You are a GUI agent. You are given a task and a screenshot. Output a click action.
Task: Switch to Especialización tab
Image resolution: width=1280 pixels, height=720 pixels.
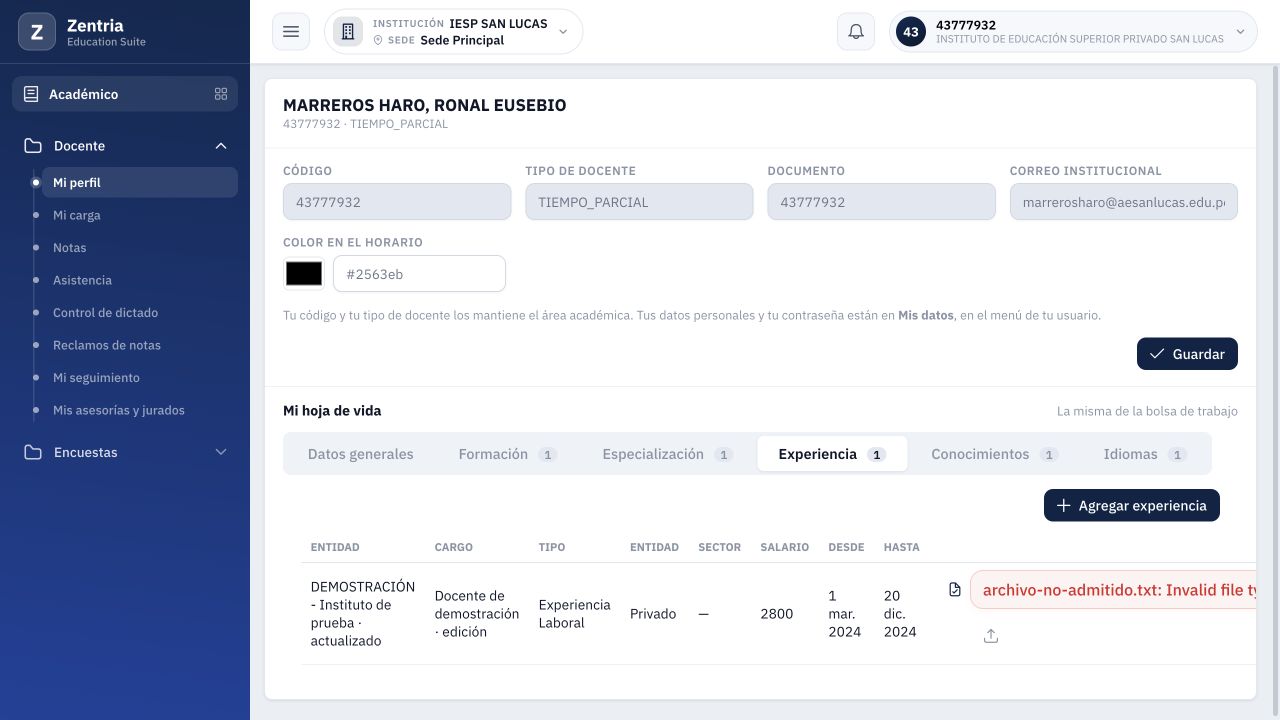[667, 454]
